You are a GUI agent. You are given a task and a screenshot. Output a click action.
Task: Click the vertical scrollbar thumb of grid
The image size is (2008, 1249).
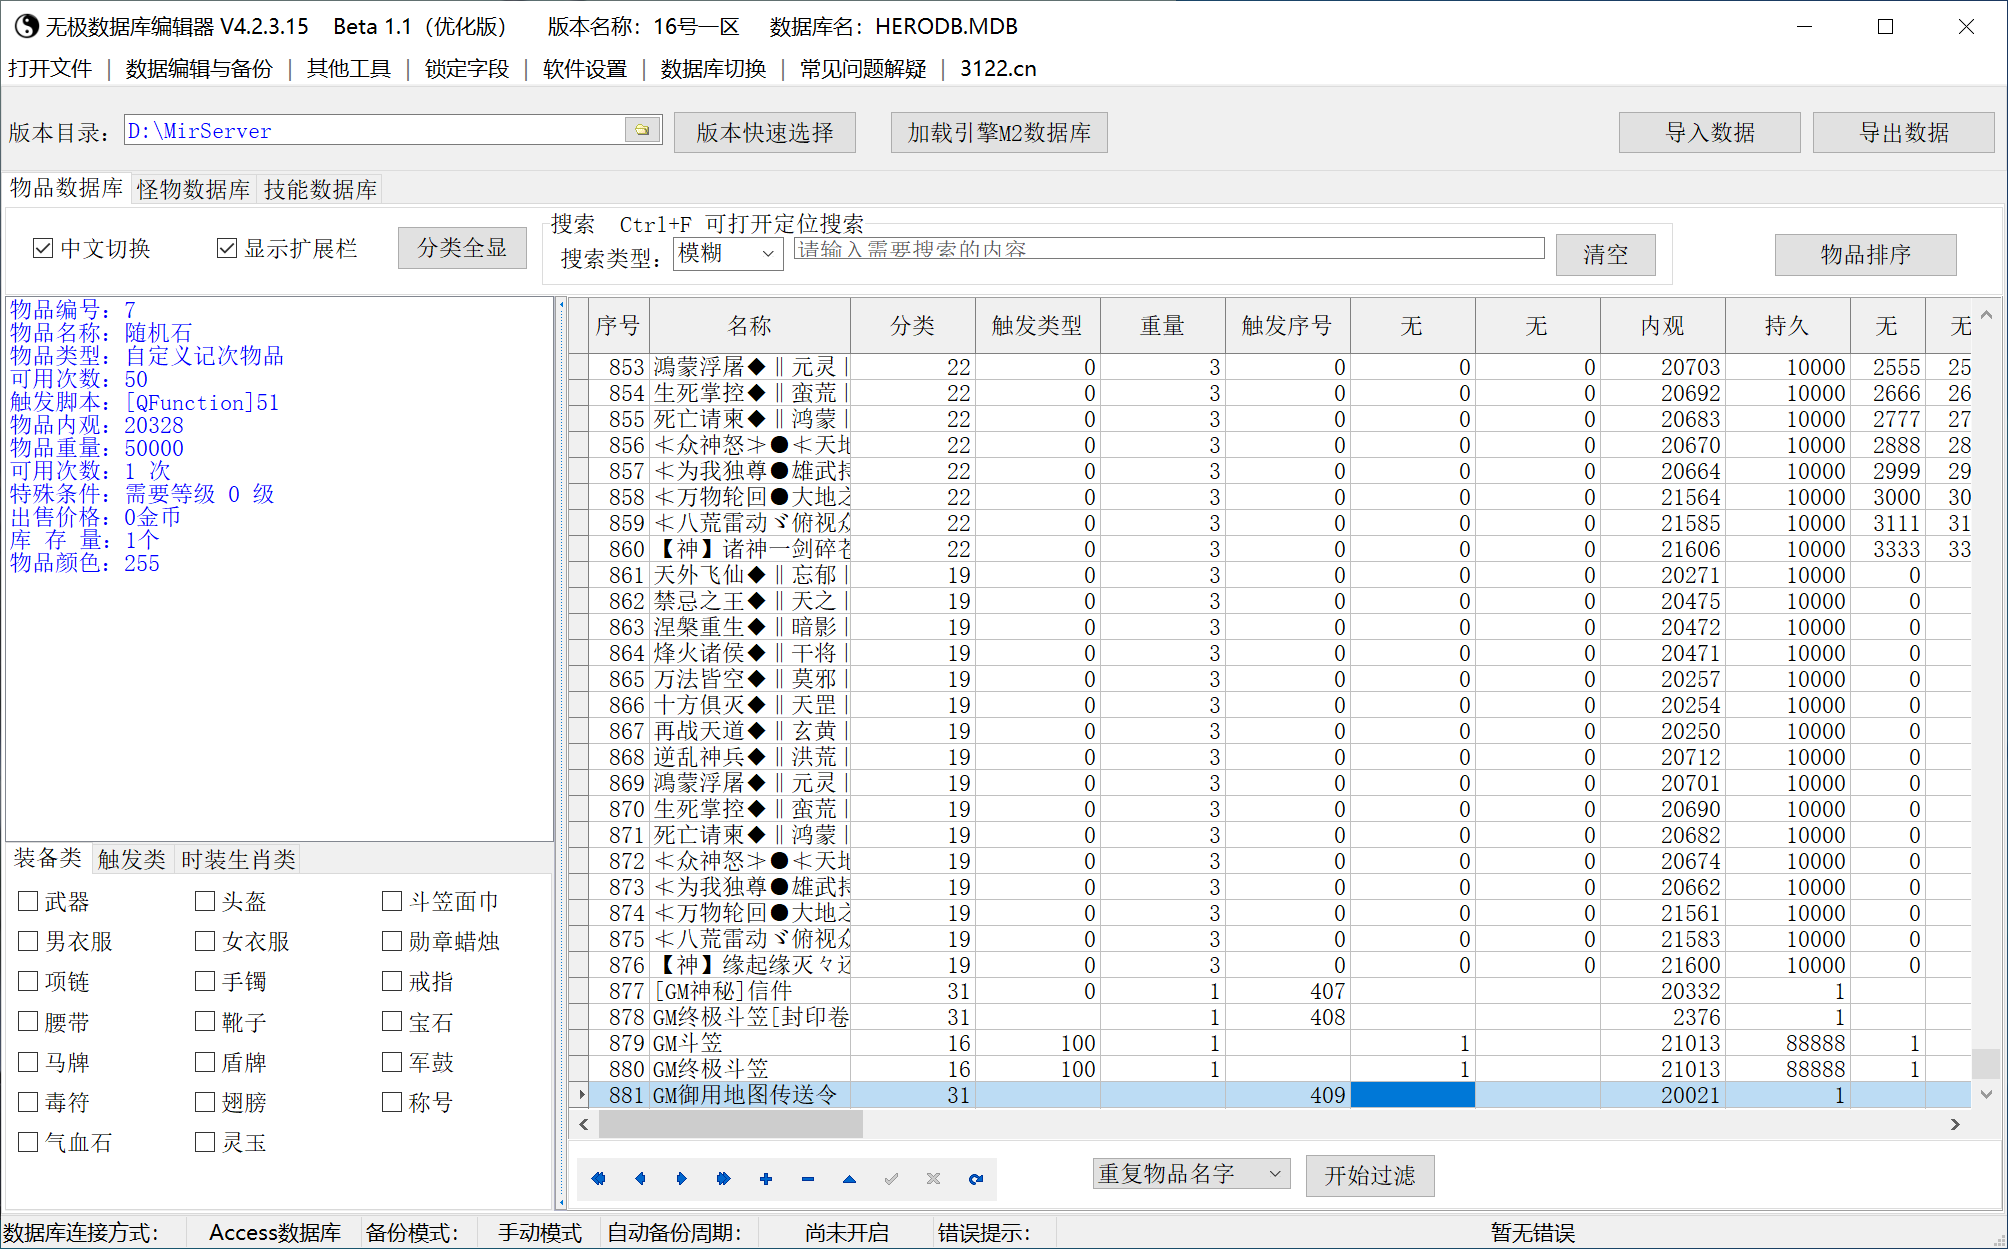(x=1986, y=1062)
